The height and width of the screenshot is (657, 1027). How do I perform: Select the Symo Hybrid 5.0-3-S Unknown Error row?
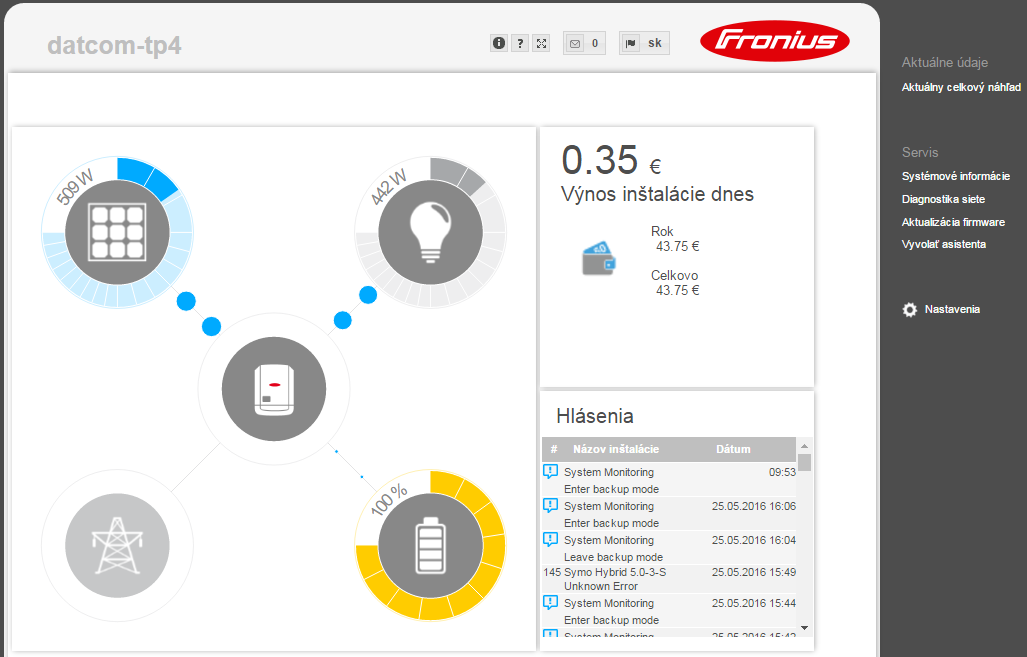point(669,579)
